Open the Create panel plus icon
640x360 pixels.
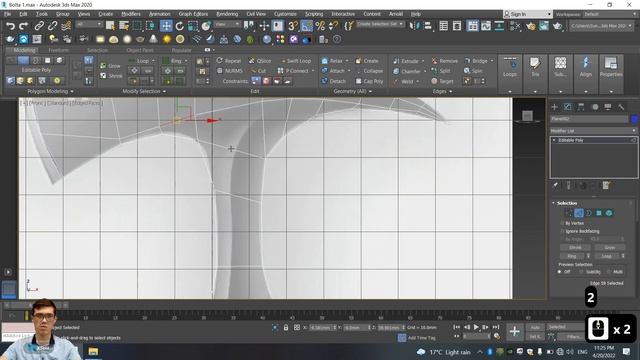point(554,107)
